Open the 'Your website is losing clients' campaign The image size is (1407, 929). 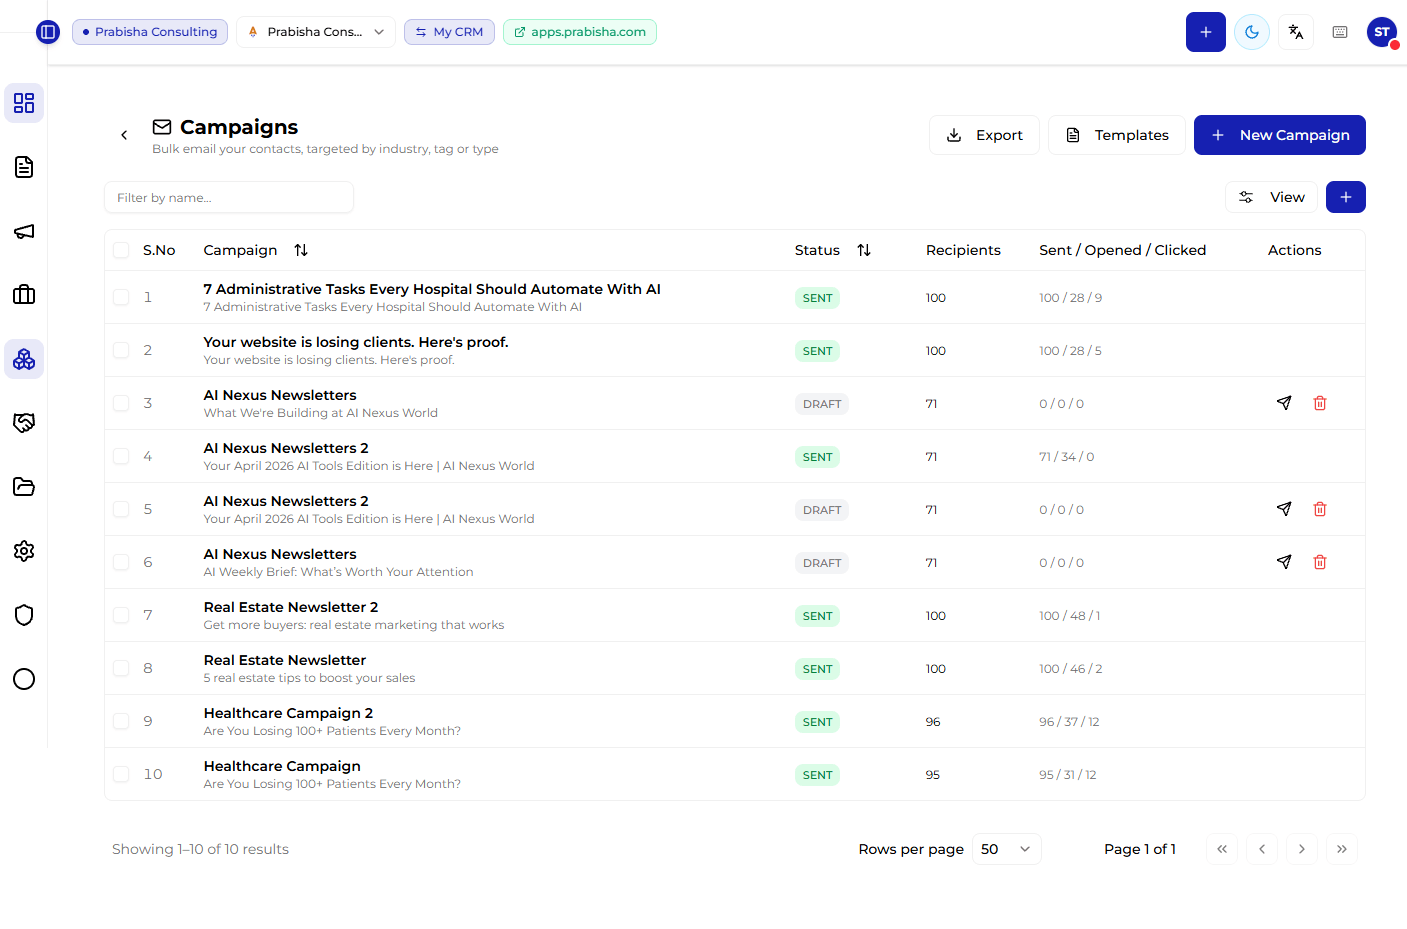pos(356,342)
